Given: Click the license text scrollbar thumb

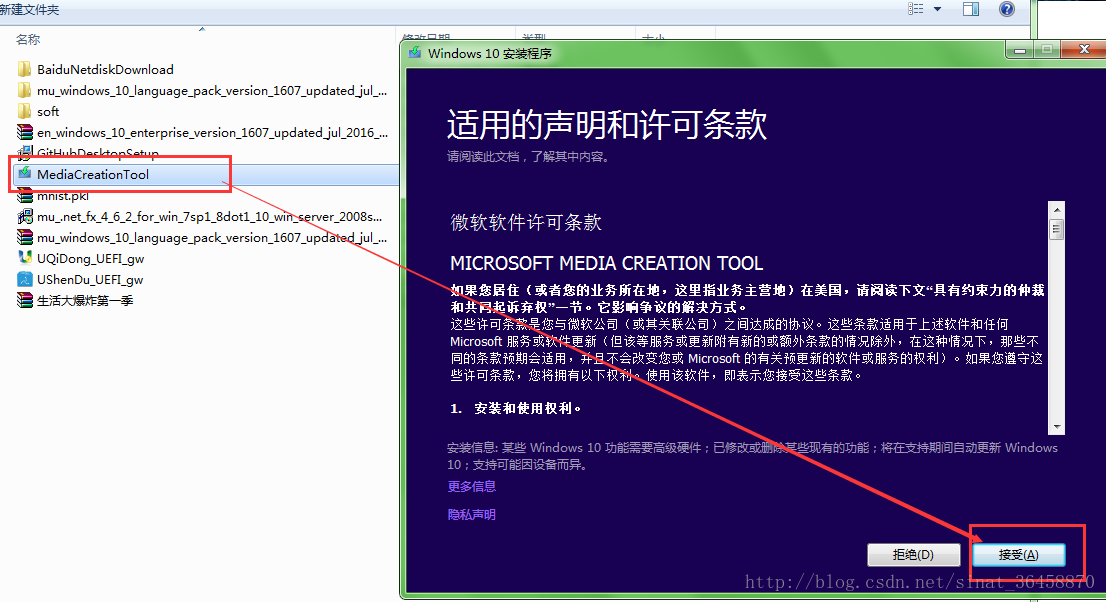Looking at the screenshot, I should [x=1057, y=229].
